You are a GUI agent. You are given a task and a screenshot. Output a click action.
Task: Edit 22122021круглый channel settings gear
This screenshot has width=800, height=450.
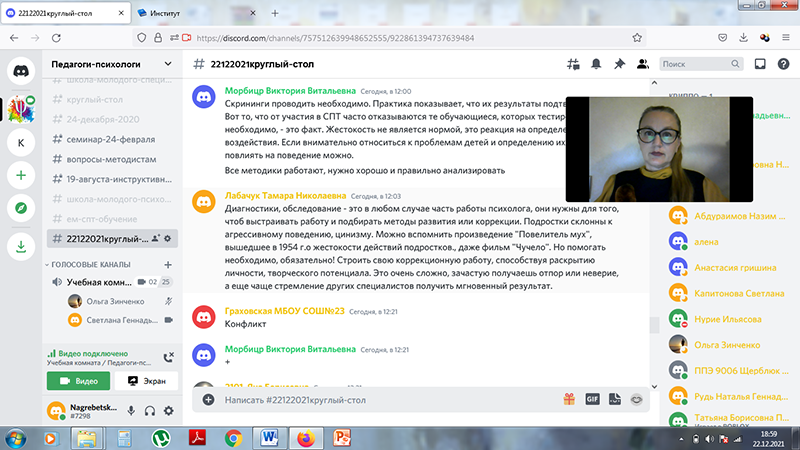[168, 239]
